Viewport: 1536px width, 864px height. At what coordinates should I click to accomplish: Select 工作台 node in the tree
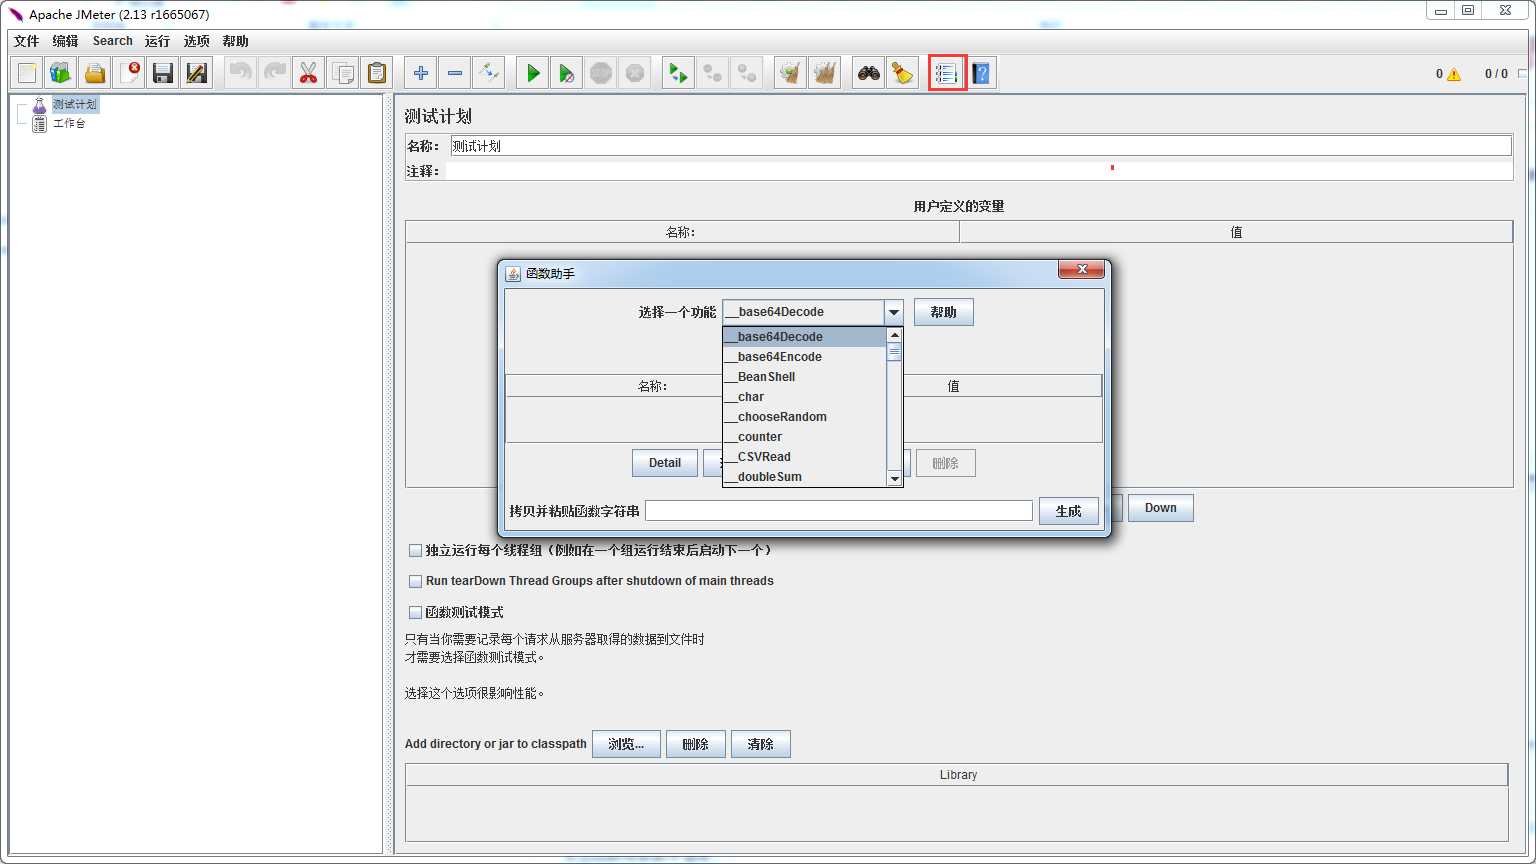click(x=69, y=123)
